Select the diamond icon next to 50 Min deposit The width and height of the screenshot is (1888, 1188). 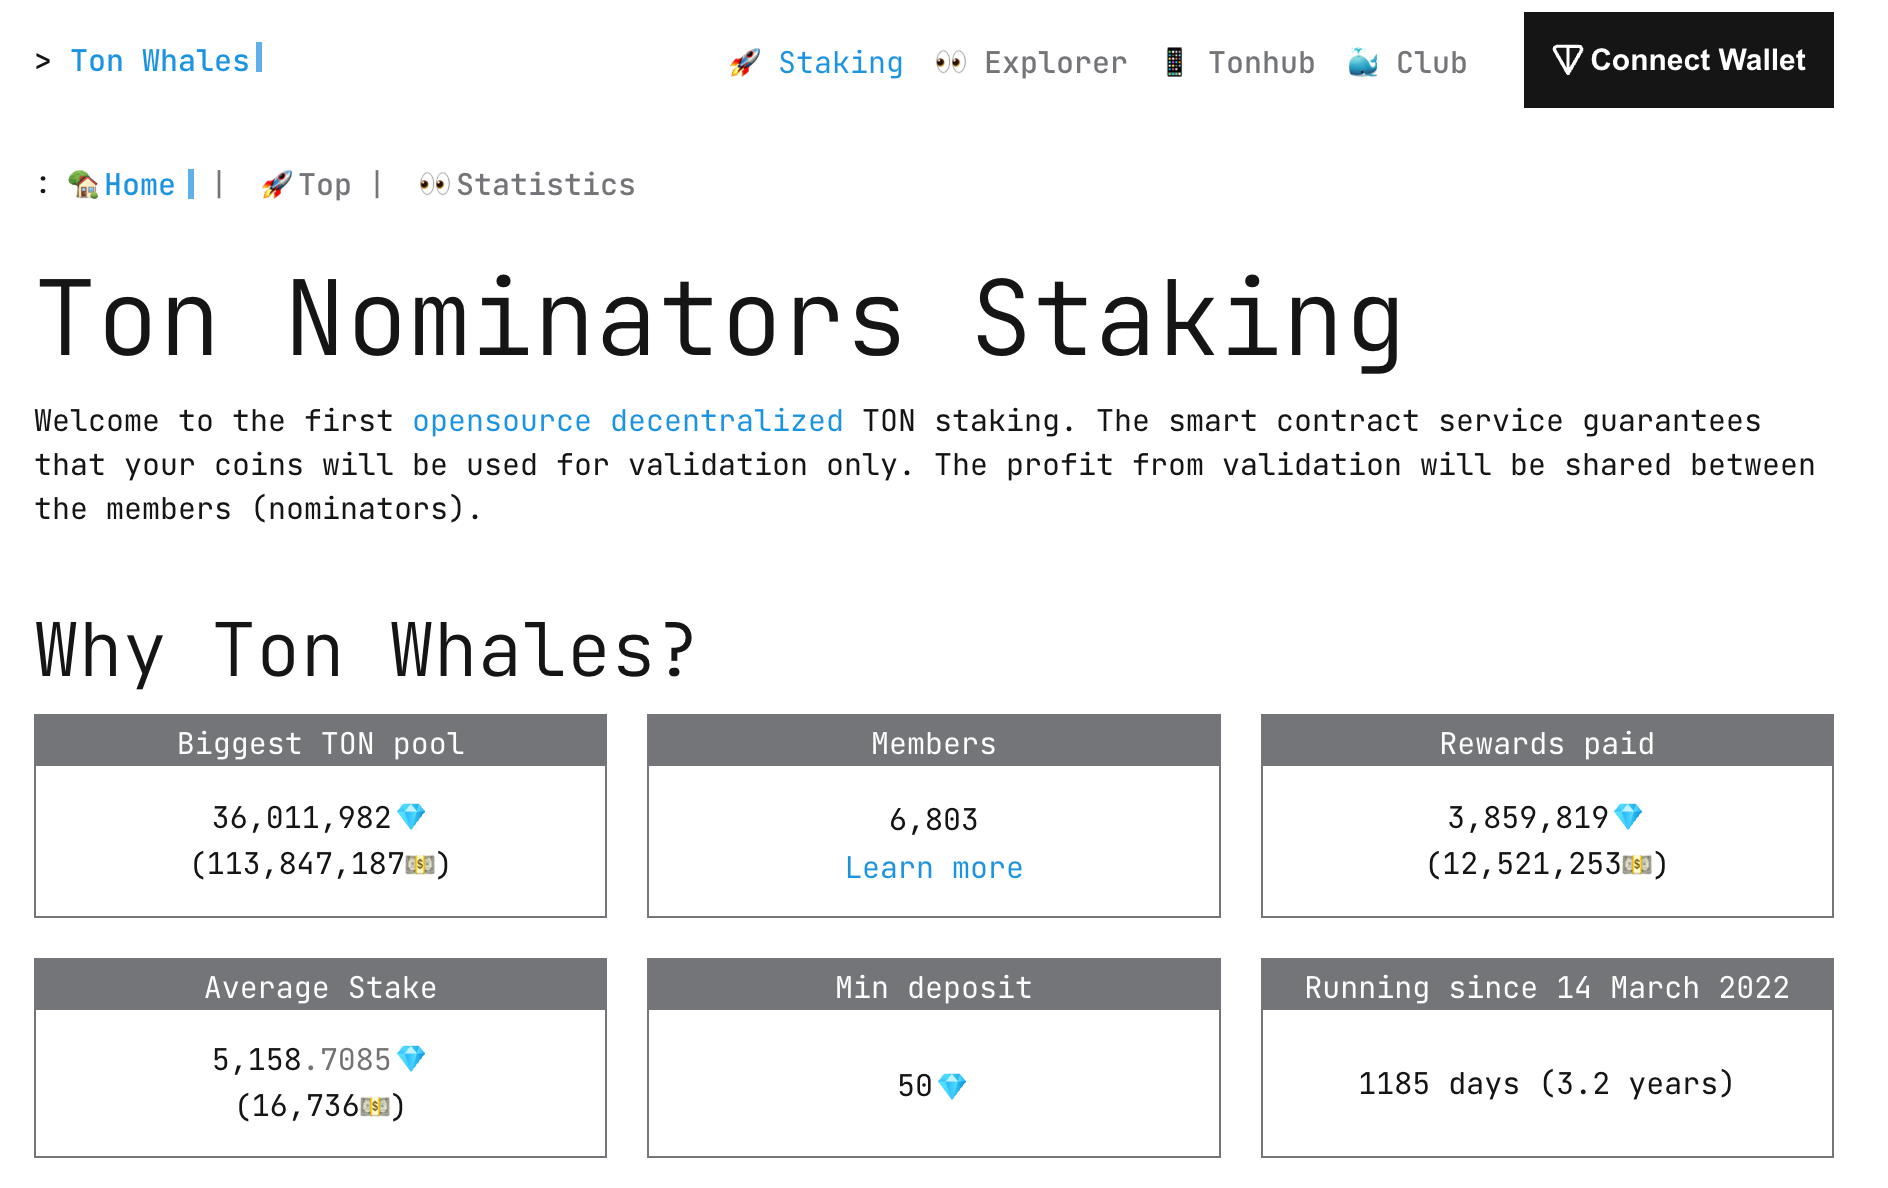(952, 1084)
